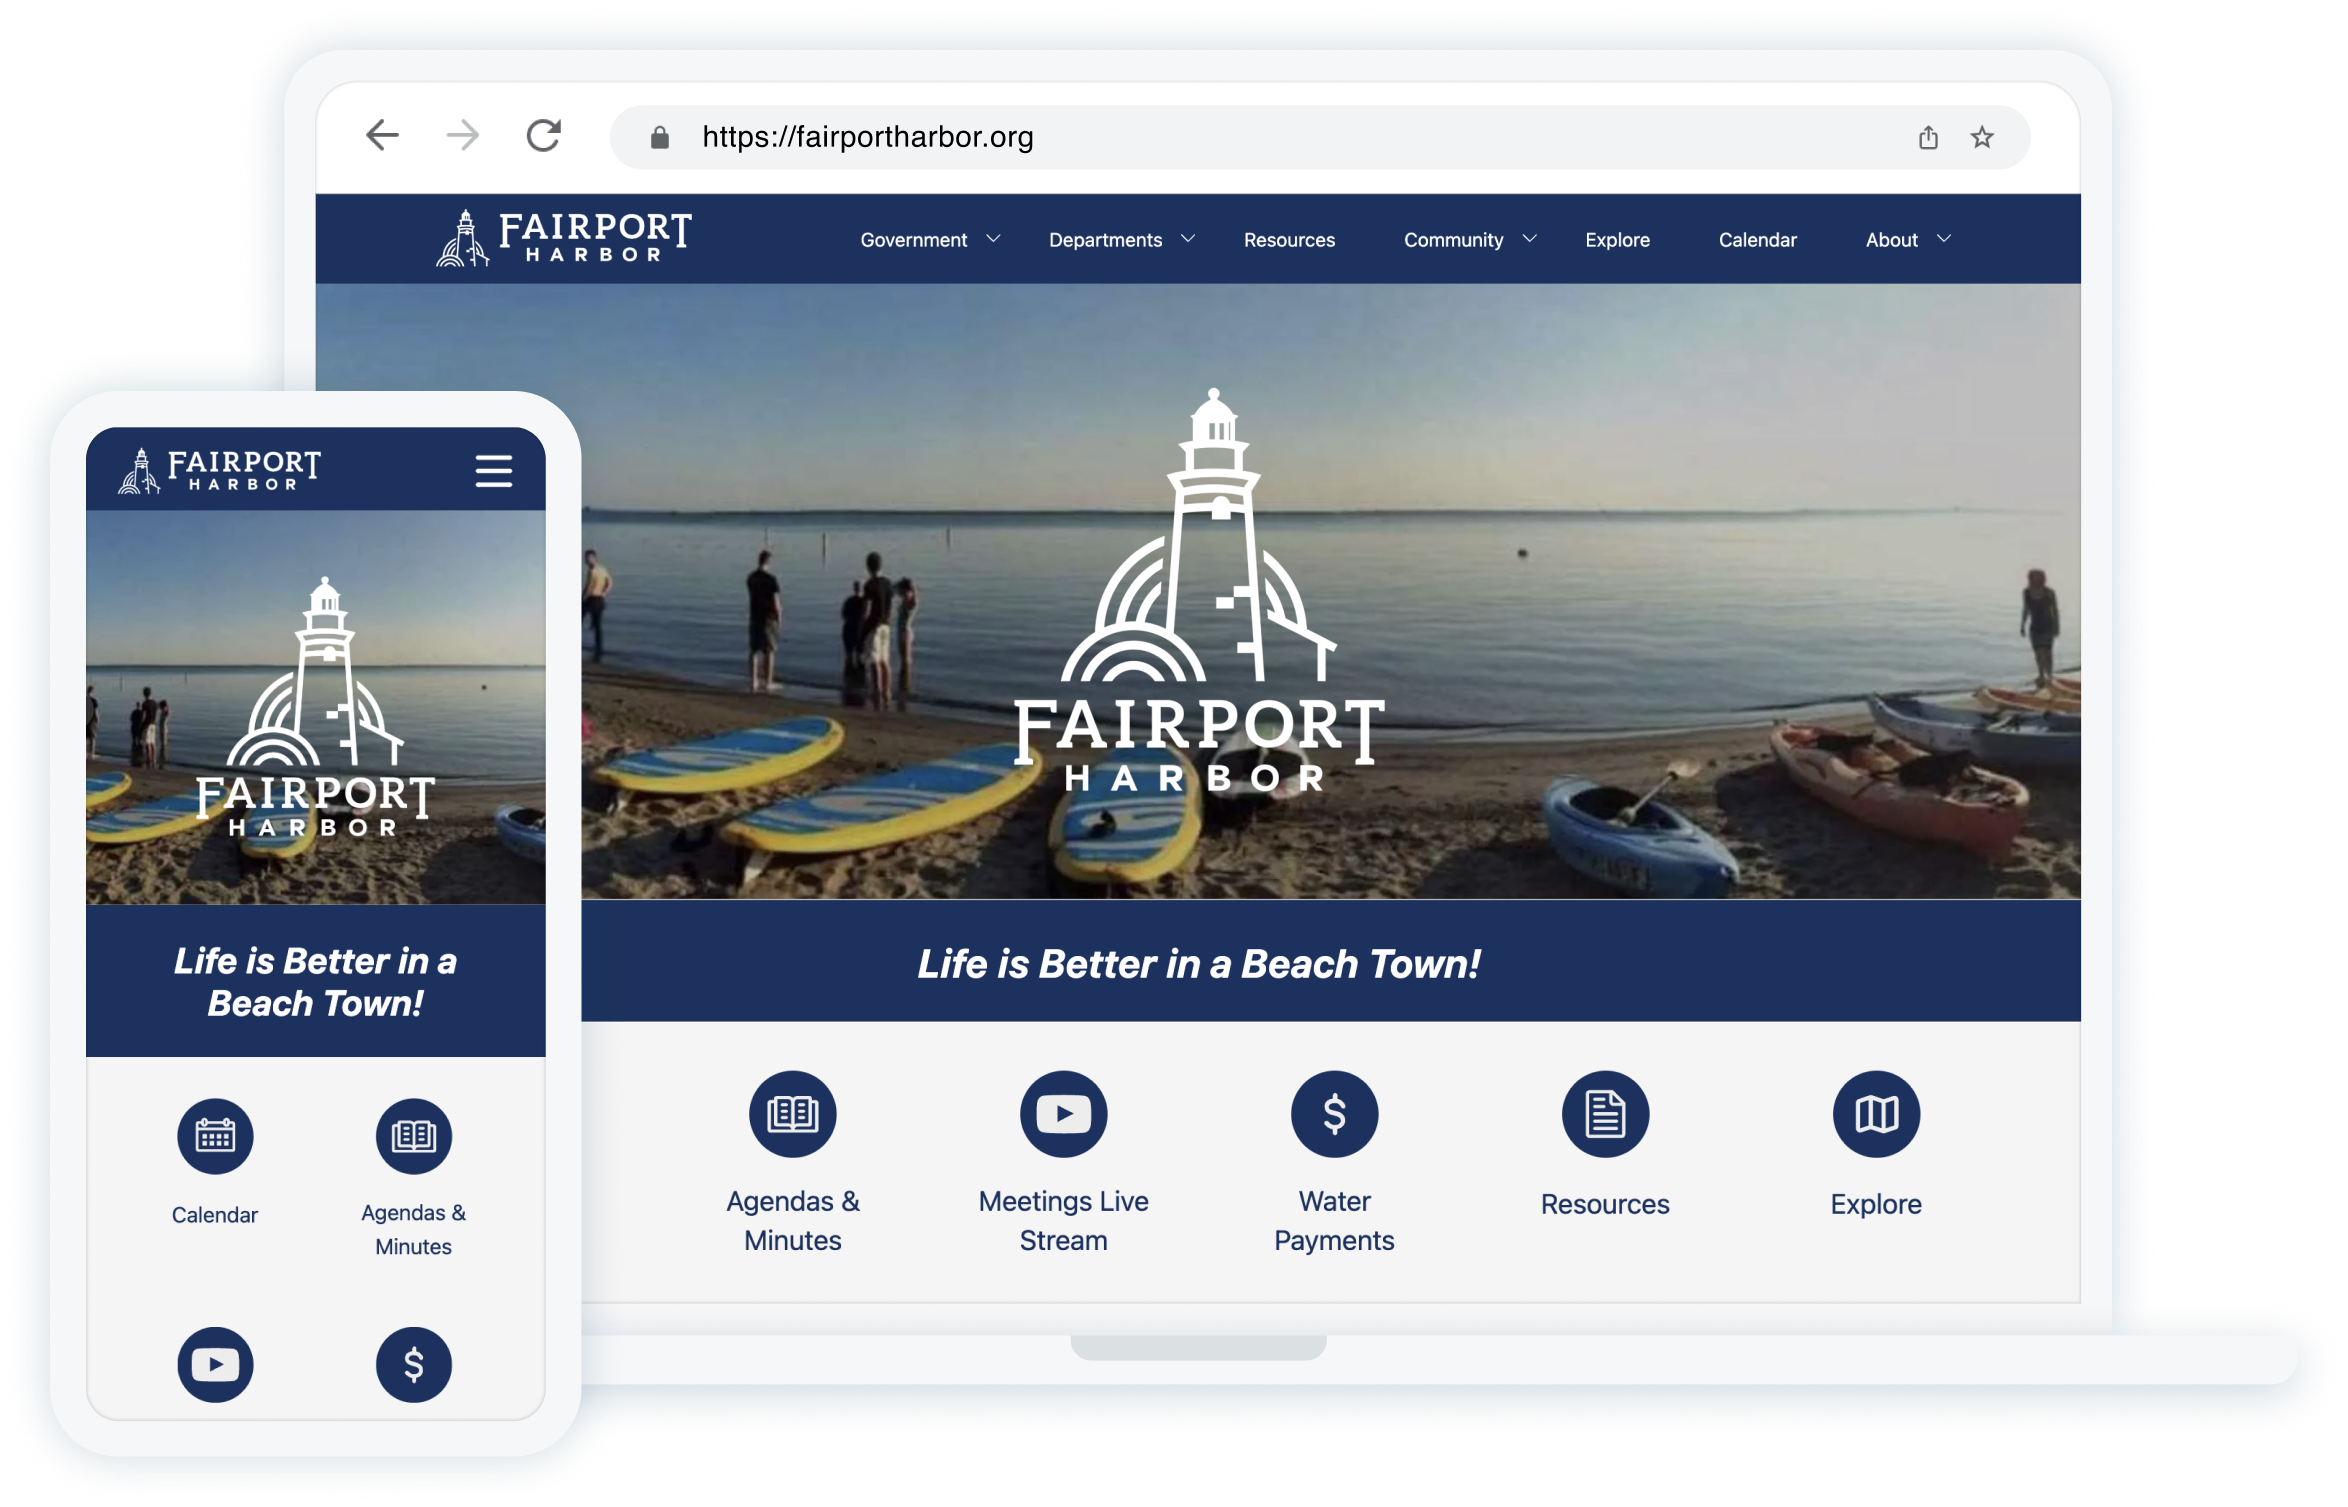Click the Water Payments link text
The image size is (2348, 1507).
point(1335,1221)
